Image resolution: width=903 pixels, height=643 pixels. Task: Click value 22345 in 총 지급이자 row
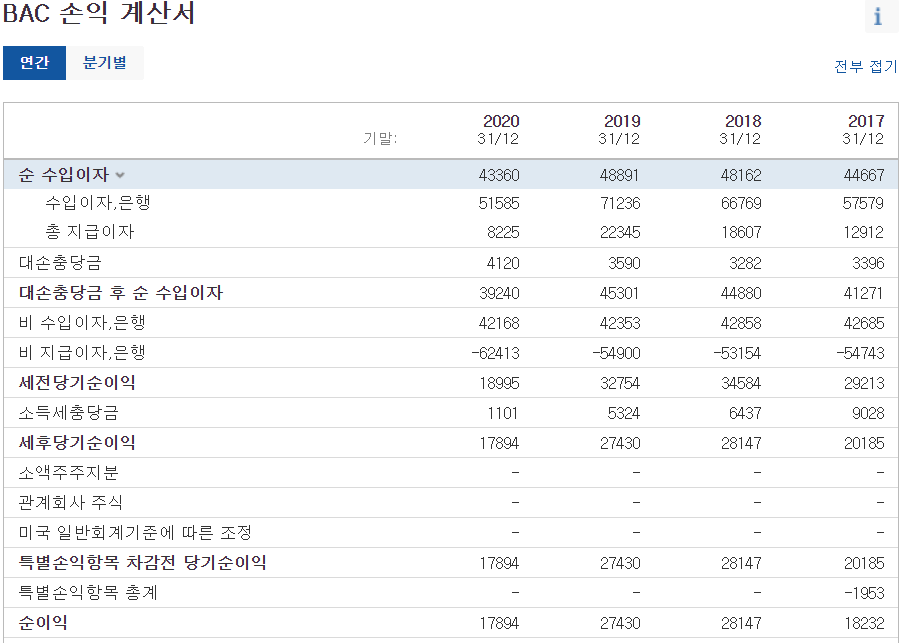coord(620,233)
